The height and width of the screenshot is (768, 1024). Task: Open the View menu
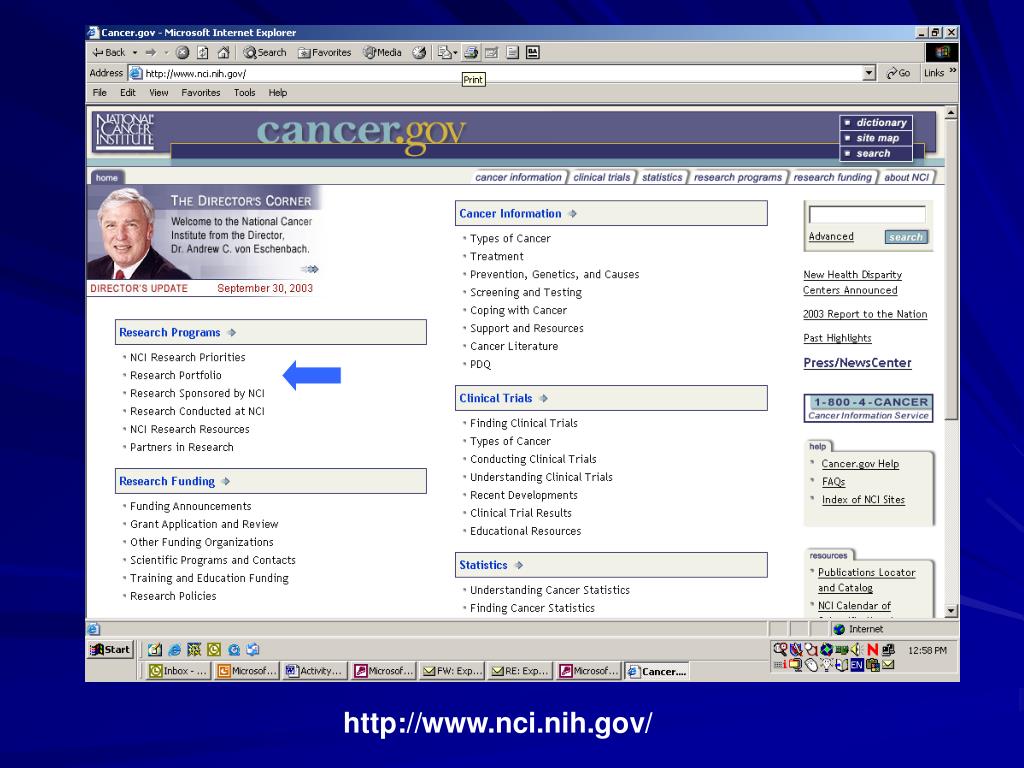tap(159, 93)
